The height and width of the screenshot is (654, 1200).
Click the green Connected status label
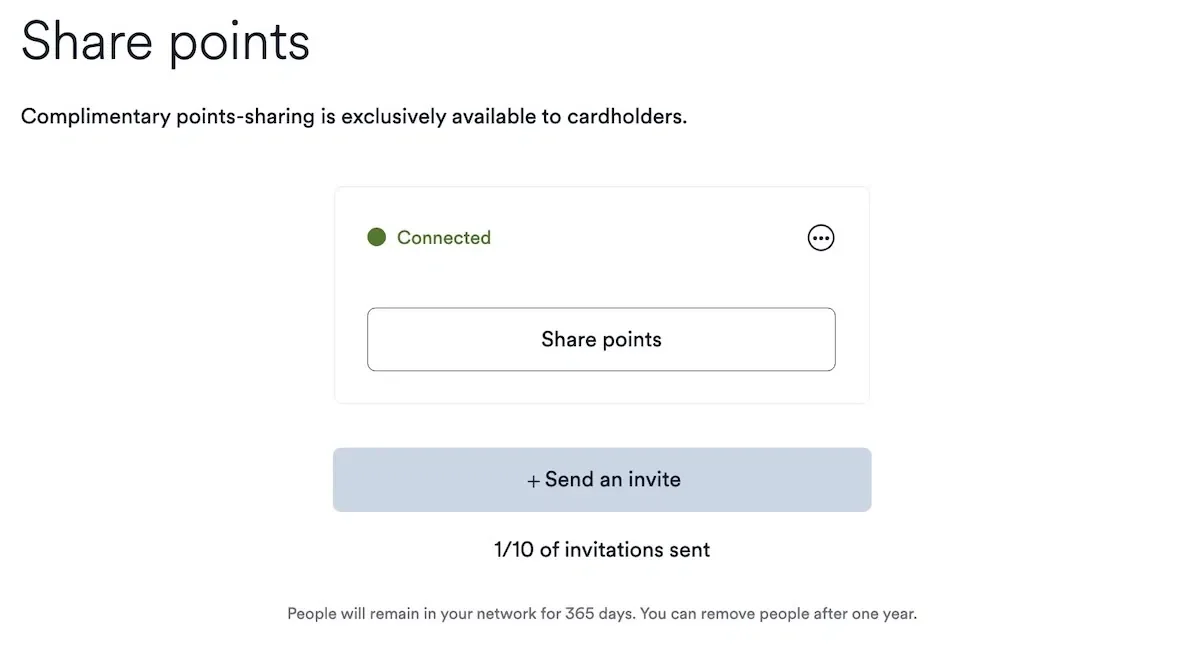point(443,238)
